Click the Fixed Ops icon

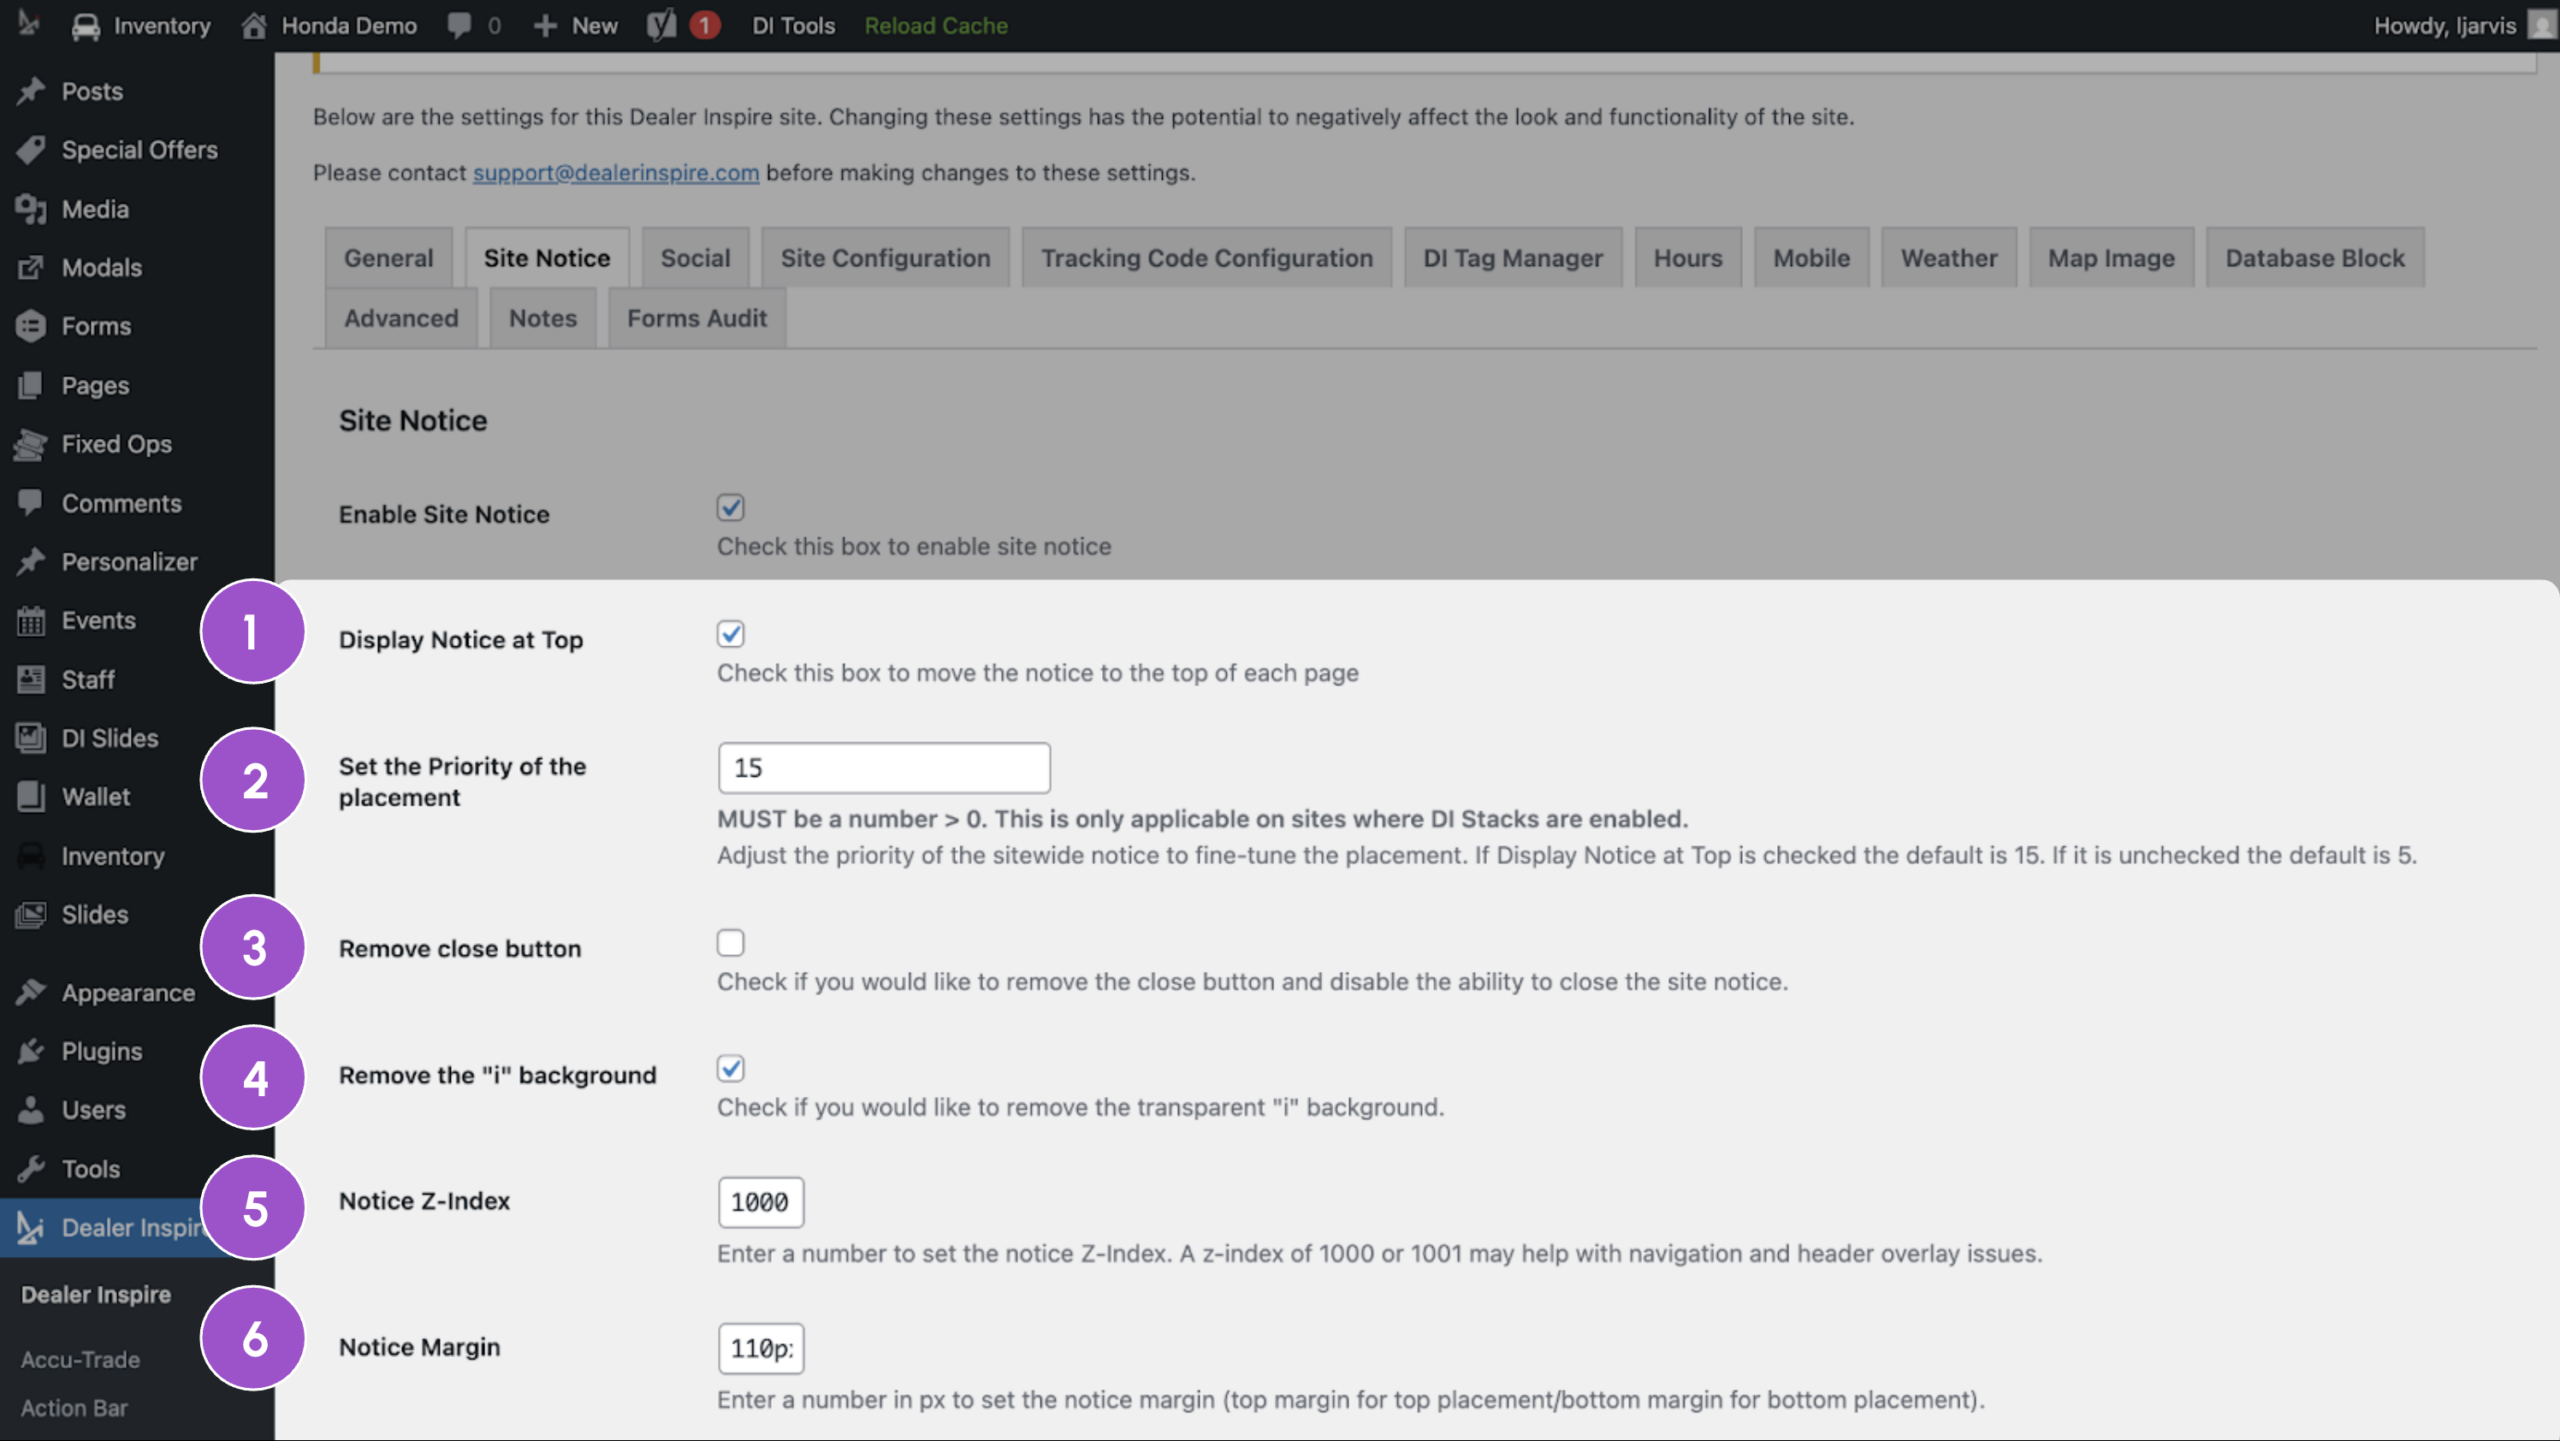click(31, 444)
